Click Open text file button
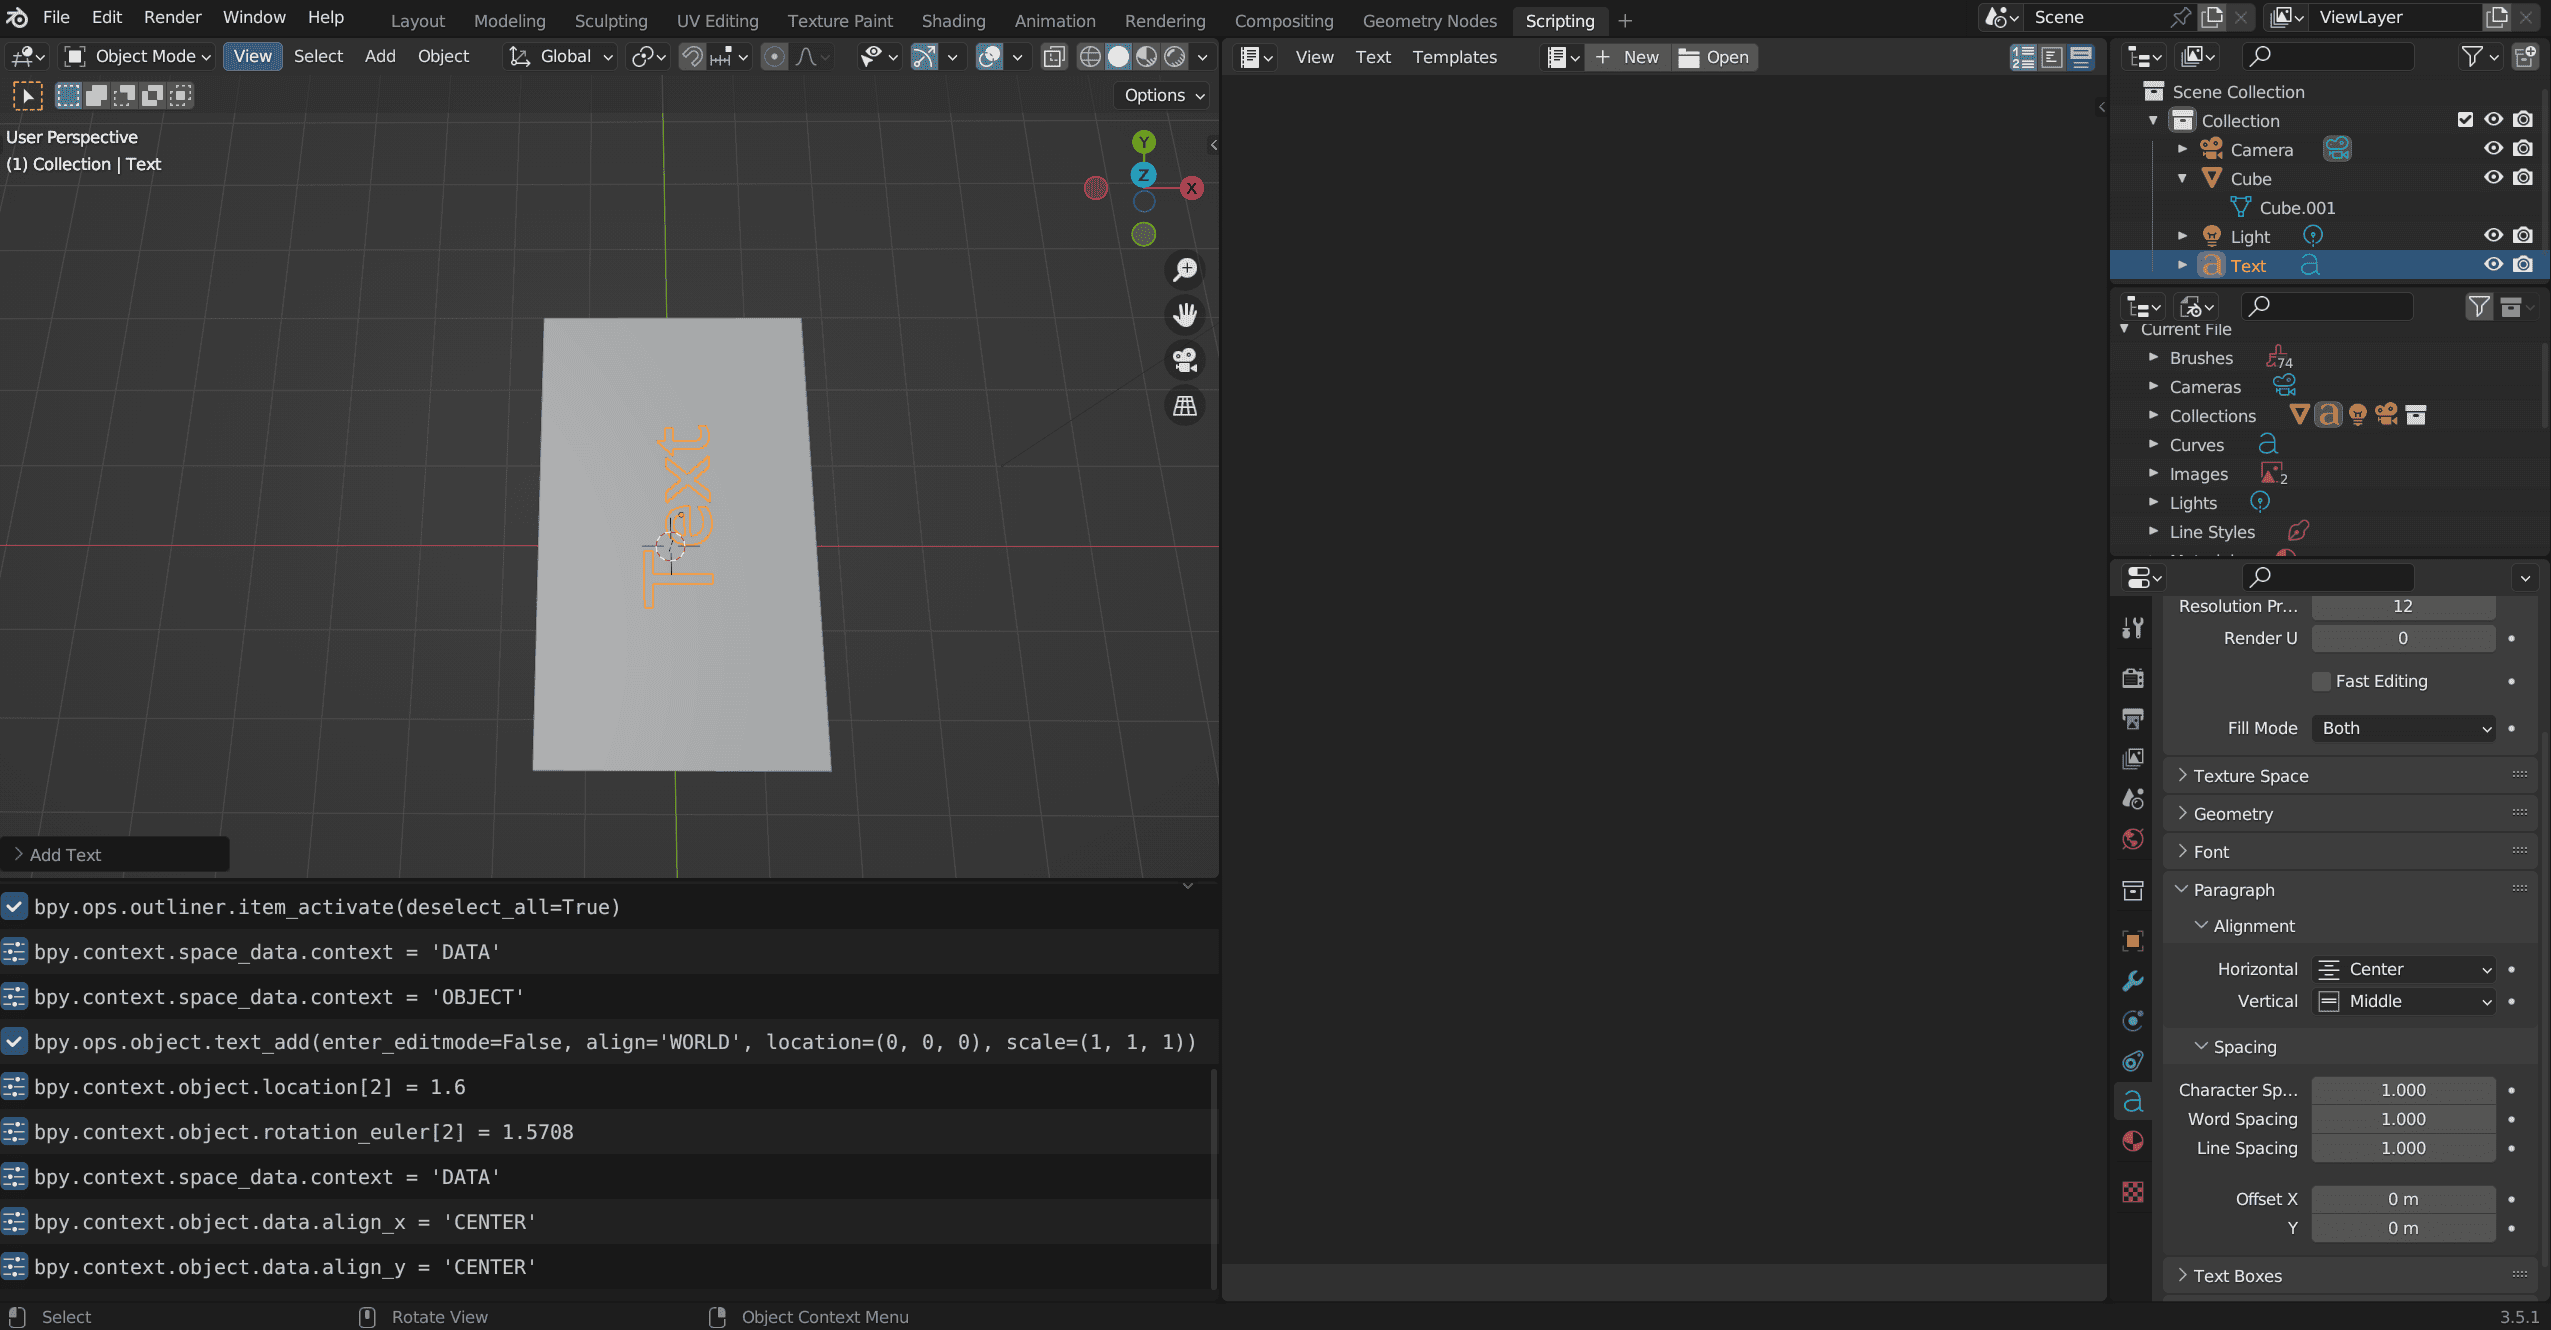Image resolution: width=2551 pixels, height=1330 pixels. tap(1715, 57)
